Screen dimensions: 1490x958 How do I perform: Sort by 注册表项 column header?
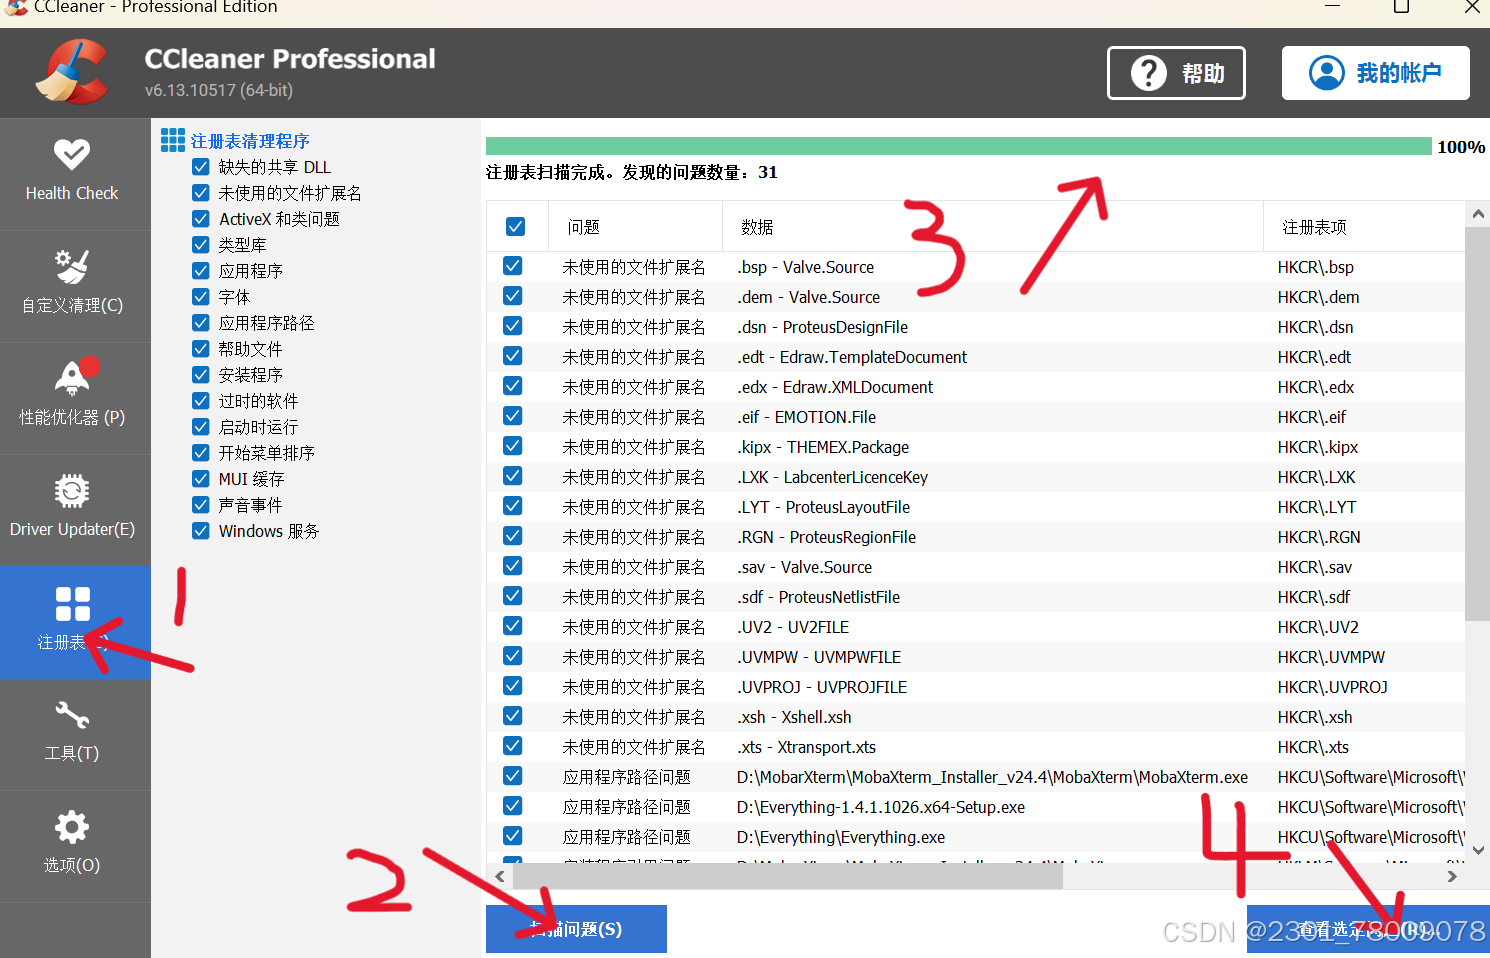tap(1364, 227)
